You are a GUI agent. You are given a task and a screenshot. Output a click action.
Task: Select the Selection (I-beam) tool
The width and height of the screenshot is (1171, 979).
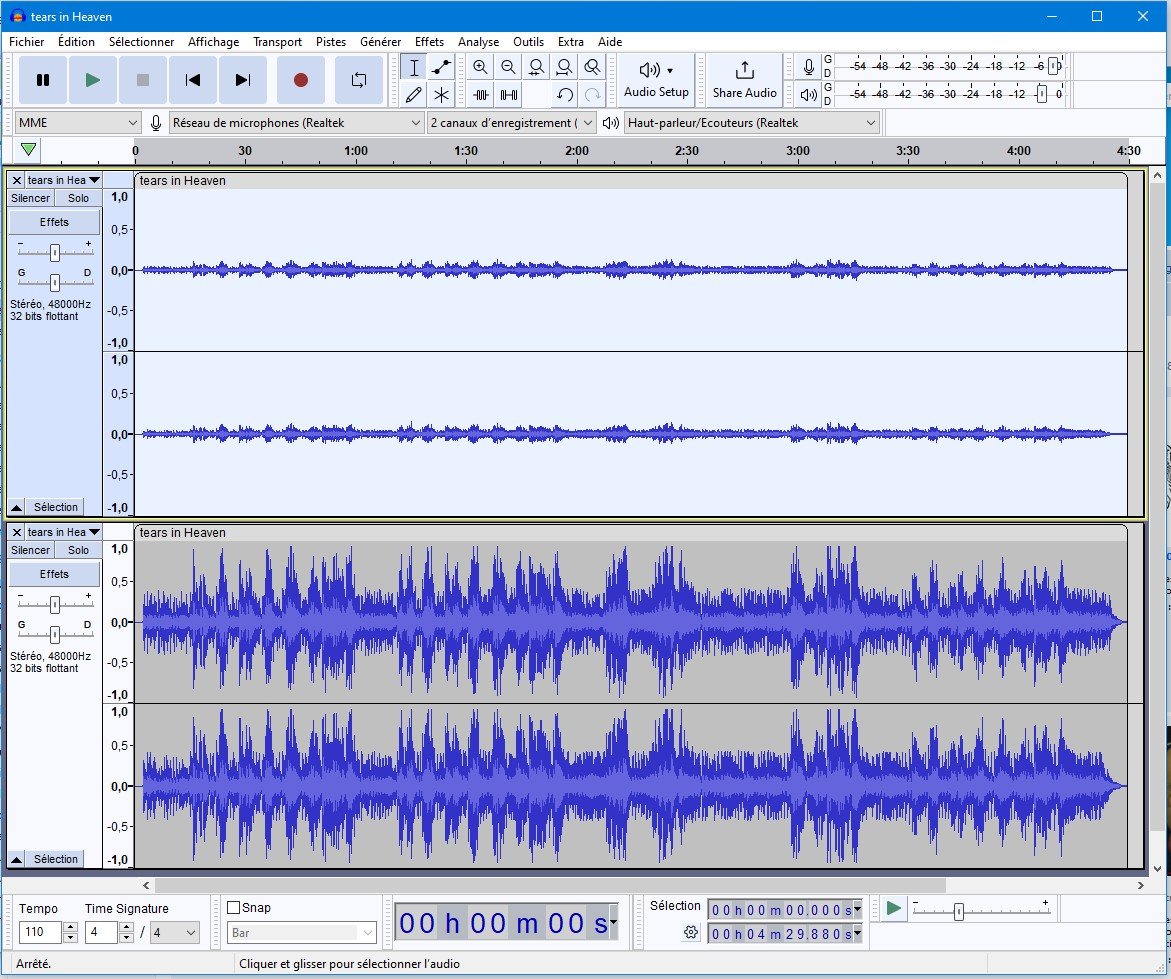(x=414, y=67)
